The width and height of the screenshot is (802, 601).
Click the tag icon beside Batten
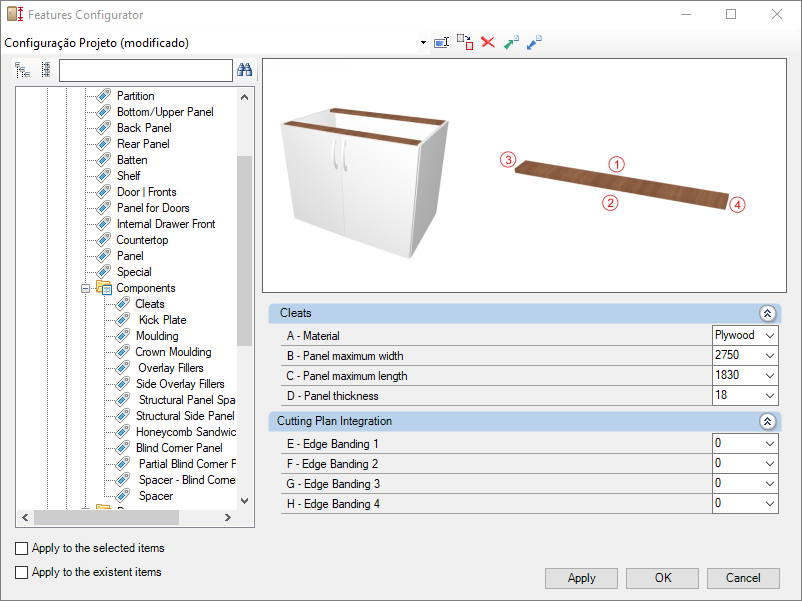click(x=104, y=160)
